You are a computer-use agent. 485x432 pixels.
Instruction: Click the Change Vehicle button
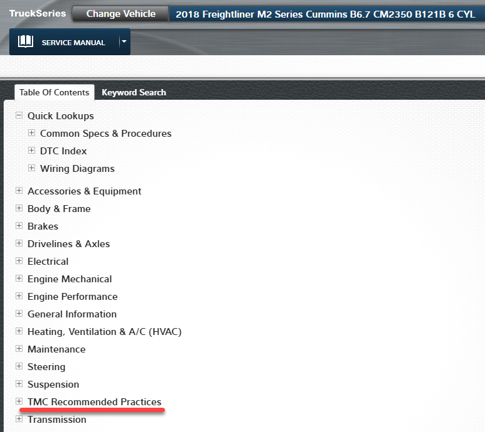pyautogui.click(x=121, y=14)
